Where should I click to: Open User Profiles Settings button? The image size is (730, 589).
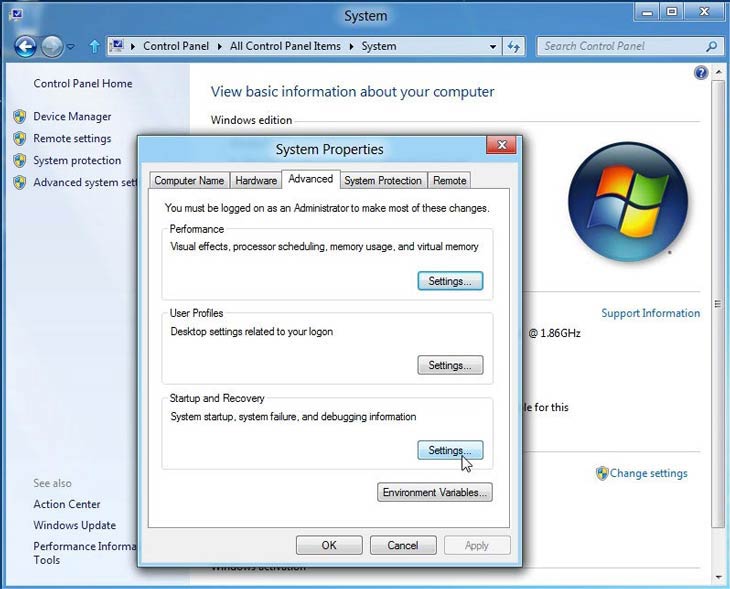click(450, 366)
